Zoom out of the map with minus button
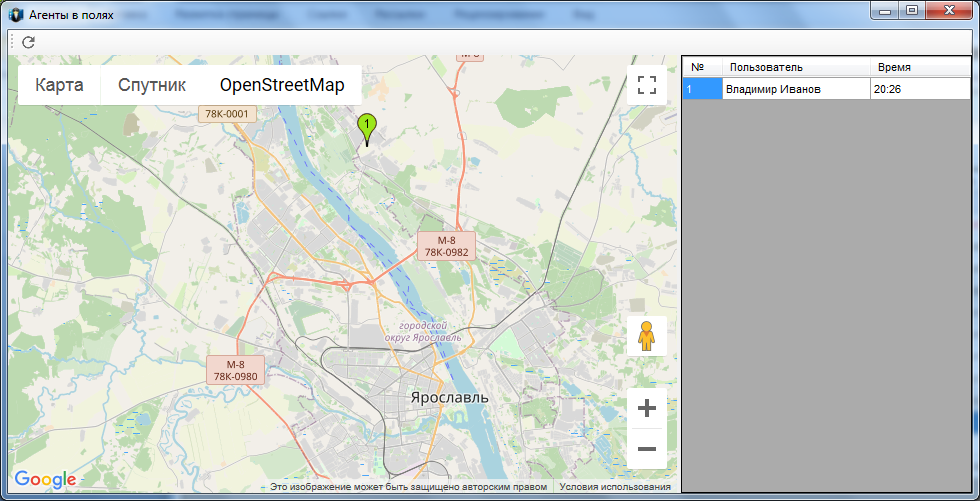Screen dimensions: 980x501 (x=647, y=449)
